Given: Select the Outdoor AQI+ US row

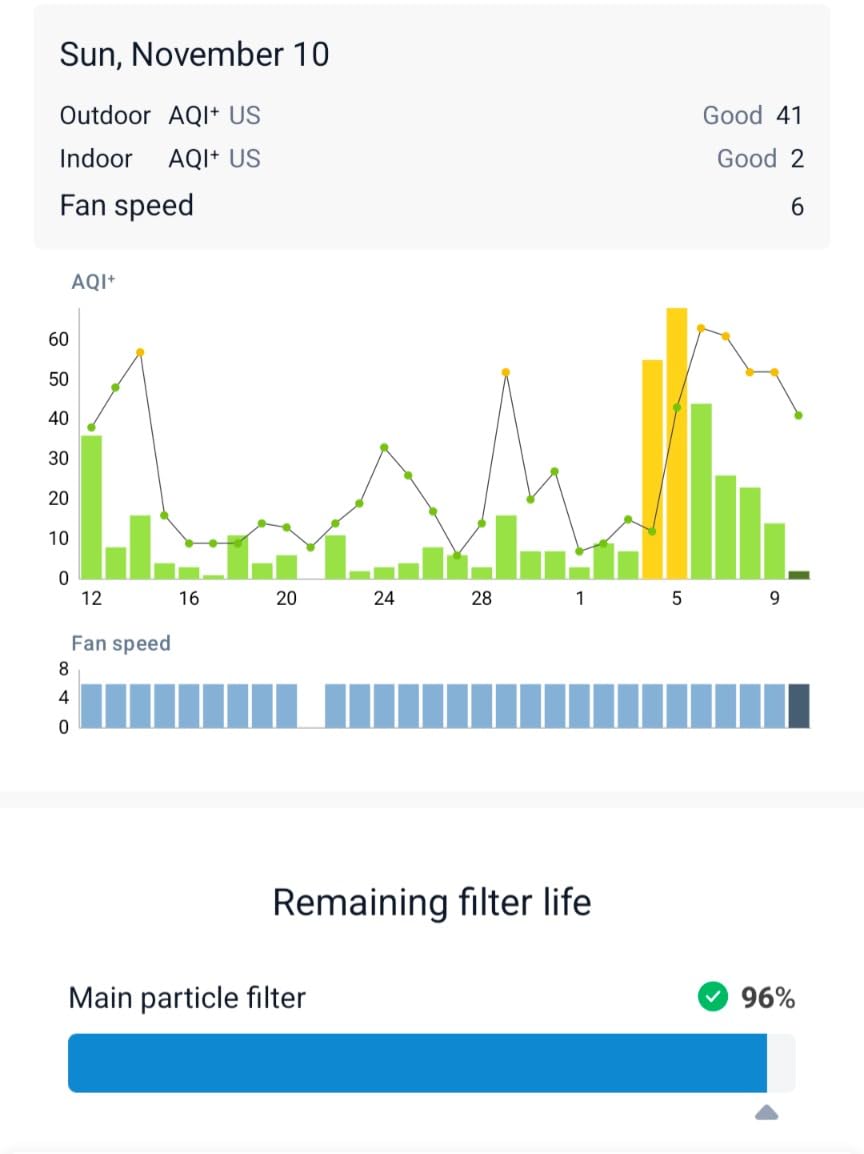Looking at the screenshot, I should [431, 115].
